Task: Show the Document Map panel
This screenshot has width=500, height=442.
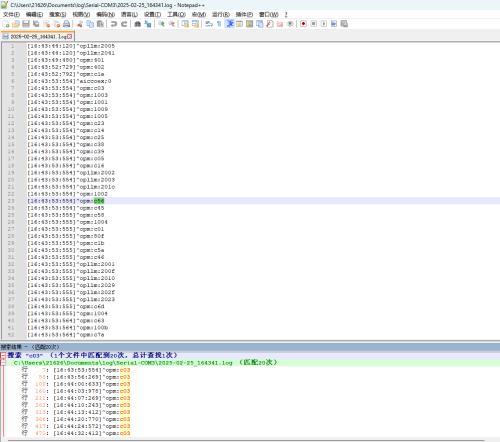Action: pyautogui.click(x=249, y=24)
